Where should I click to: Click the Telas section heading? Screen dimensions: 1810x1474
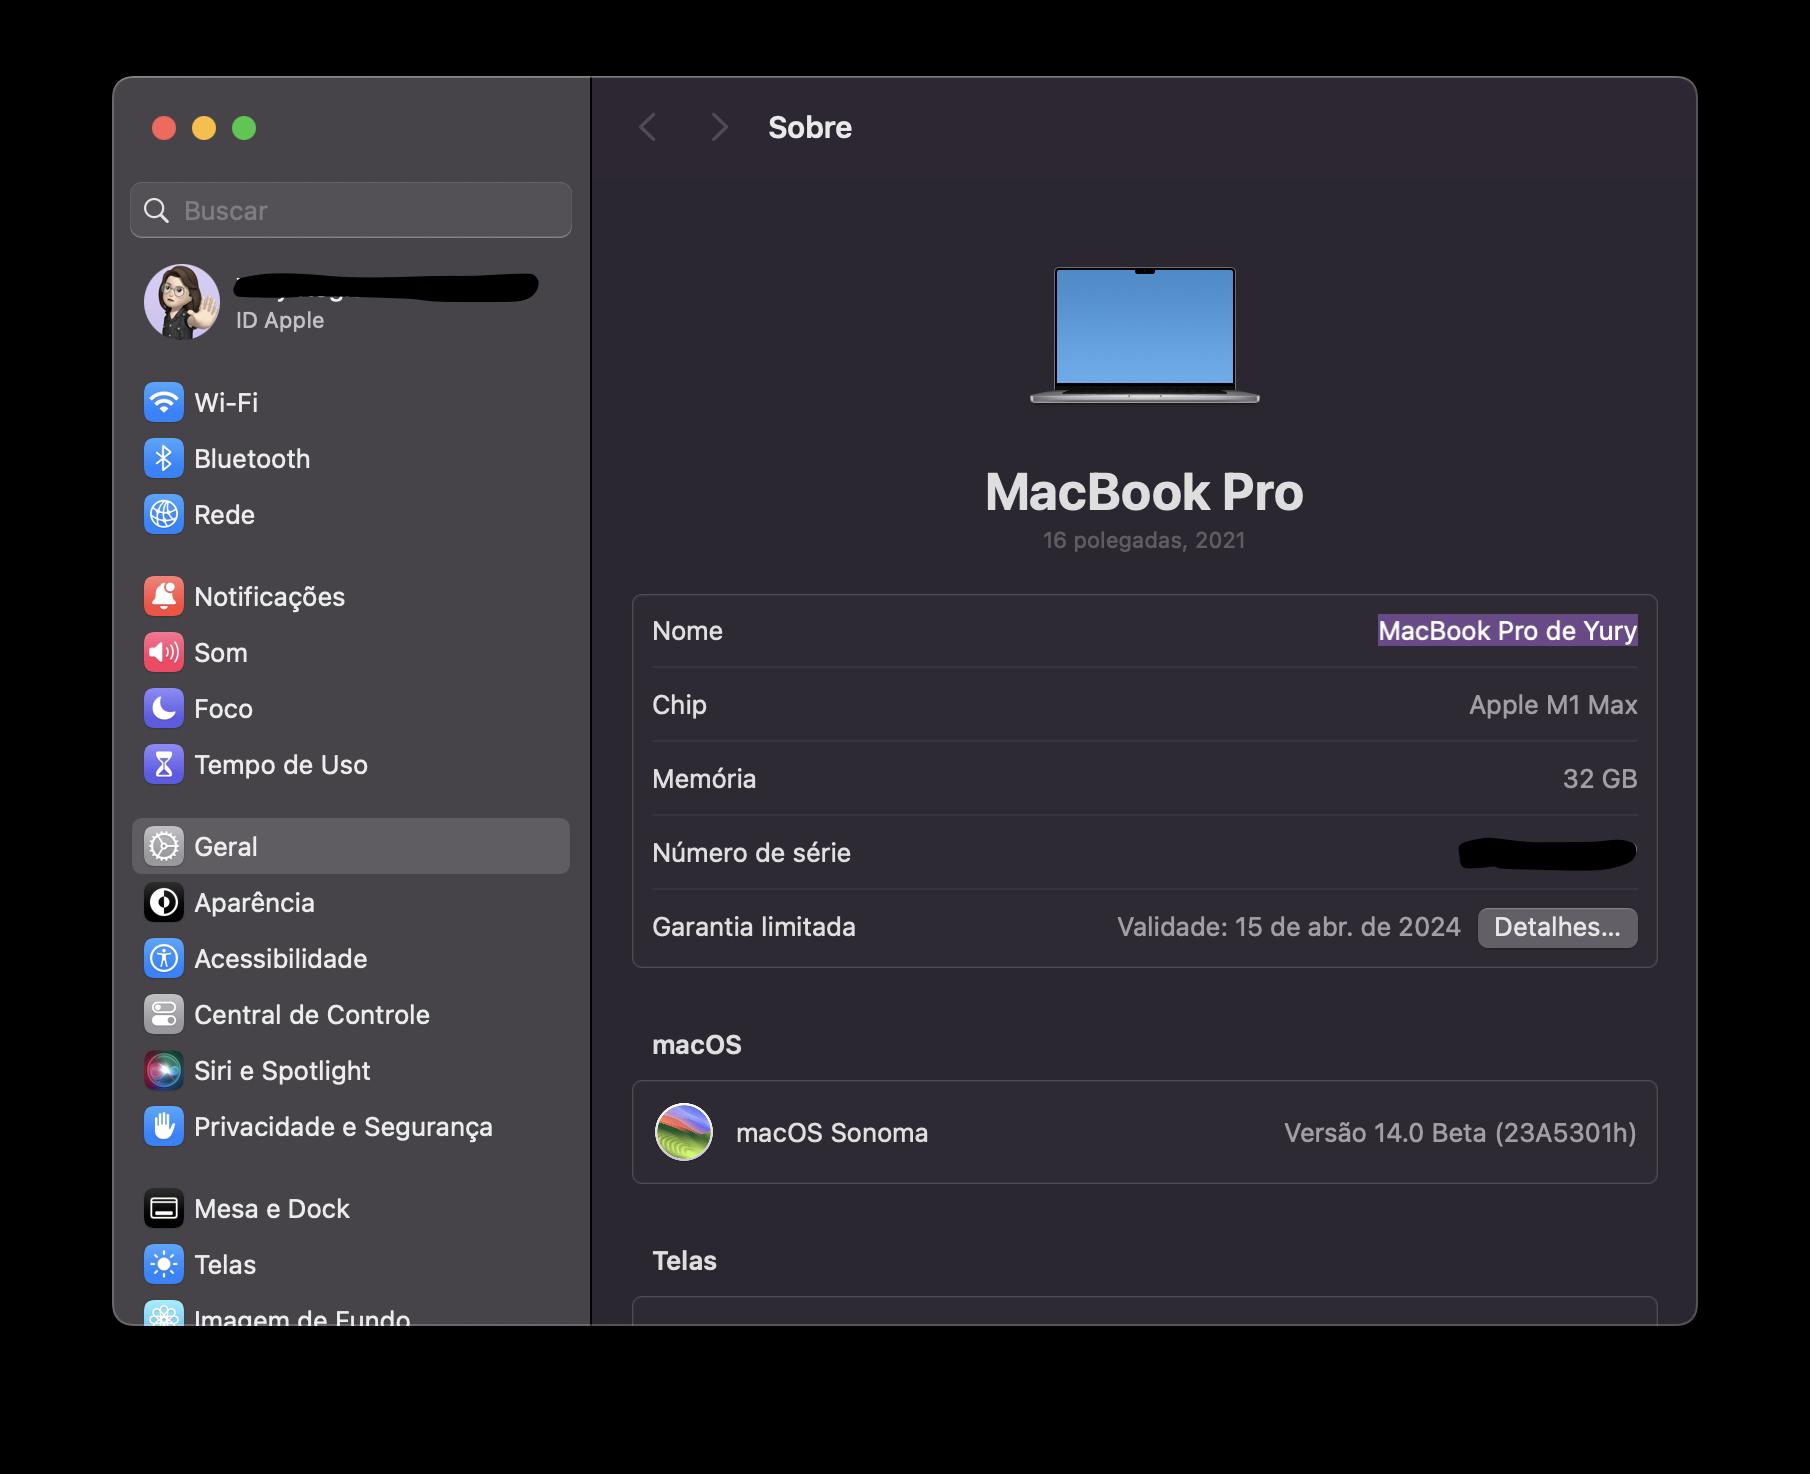pos(684,1261)
